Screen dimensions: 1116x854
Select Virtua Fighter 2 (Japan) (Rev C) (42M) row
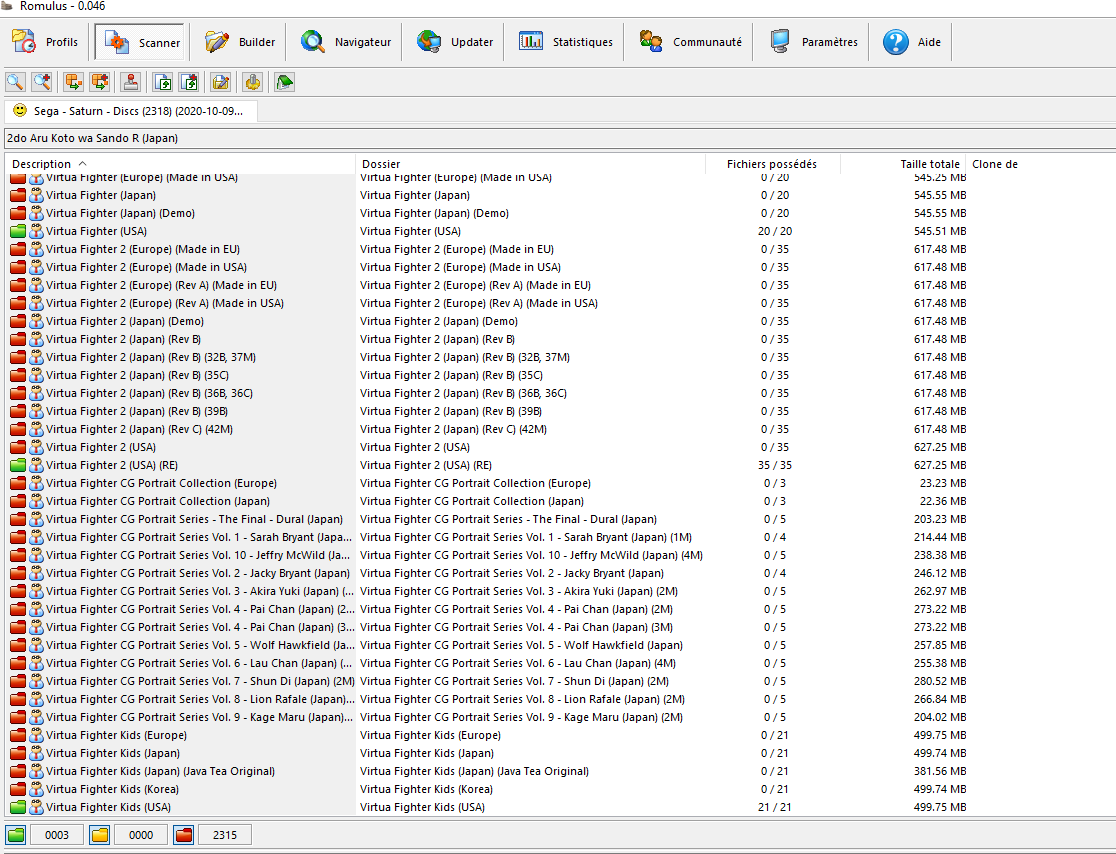tap(559, 429)
